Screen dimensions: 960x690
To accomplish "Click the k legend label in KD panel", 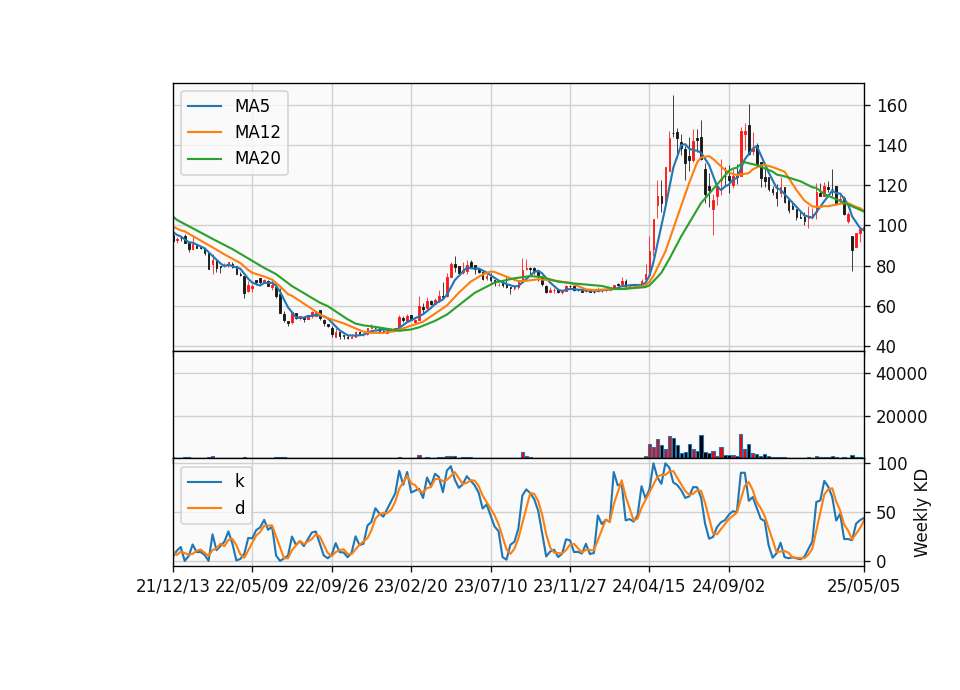I will coord(239,481).
